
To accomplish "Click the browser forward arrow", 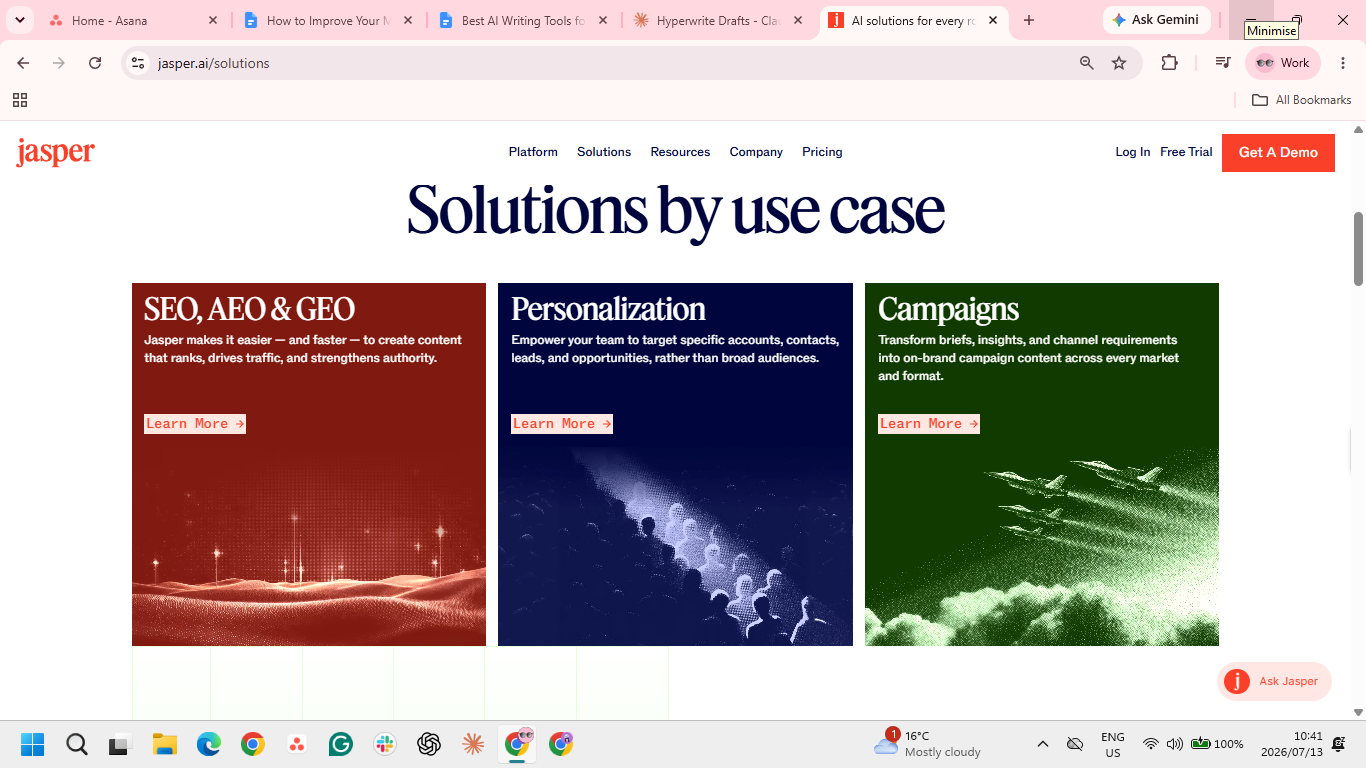I will coord(59,63).
